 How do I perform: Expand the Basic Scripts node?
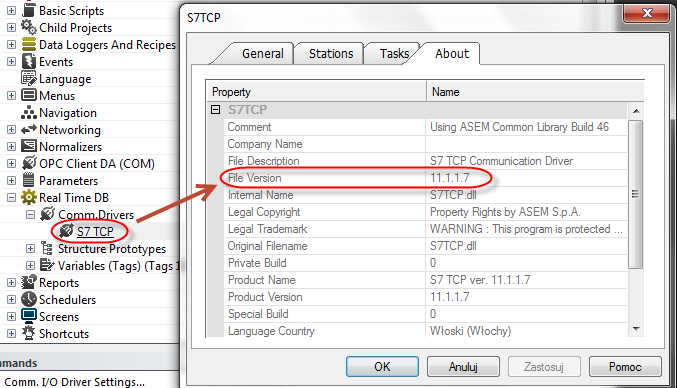(x=12, y=10)
